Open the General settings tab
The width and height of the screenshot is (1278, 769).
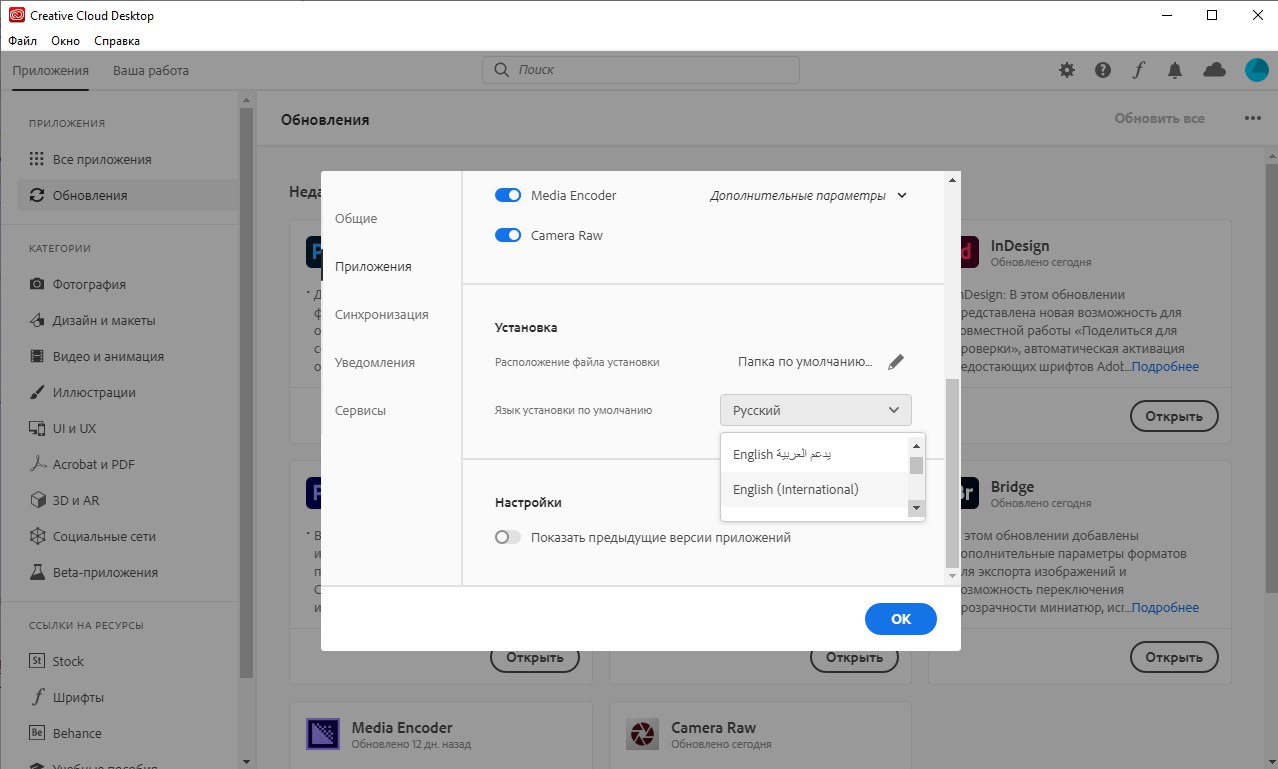pos(356,218)
